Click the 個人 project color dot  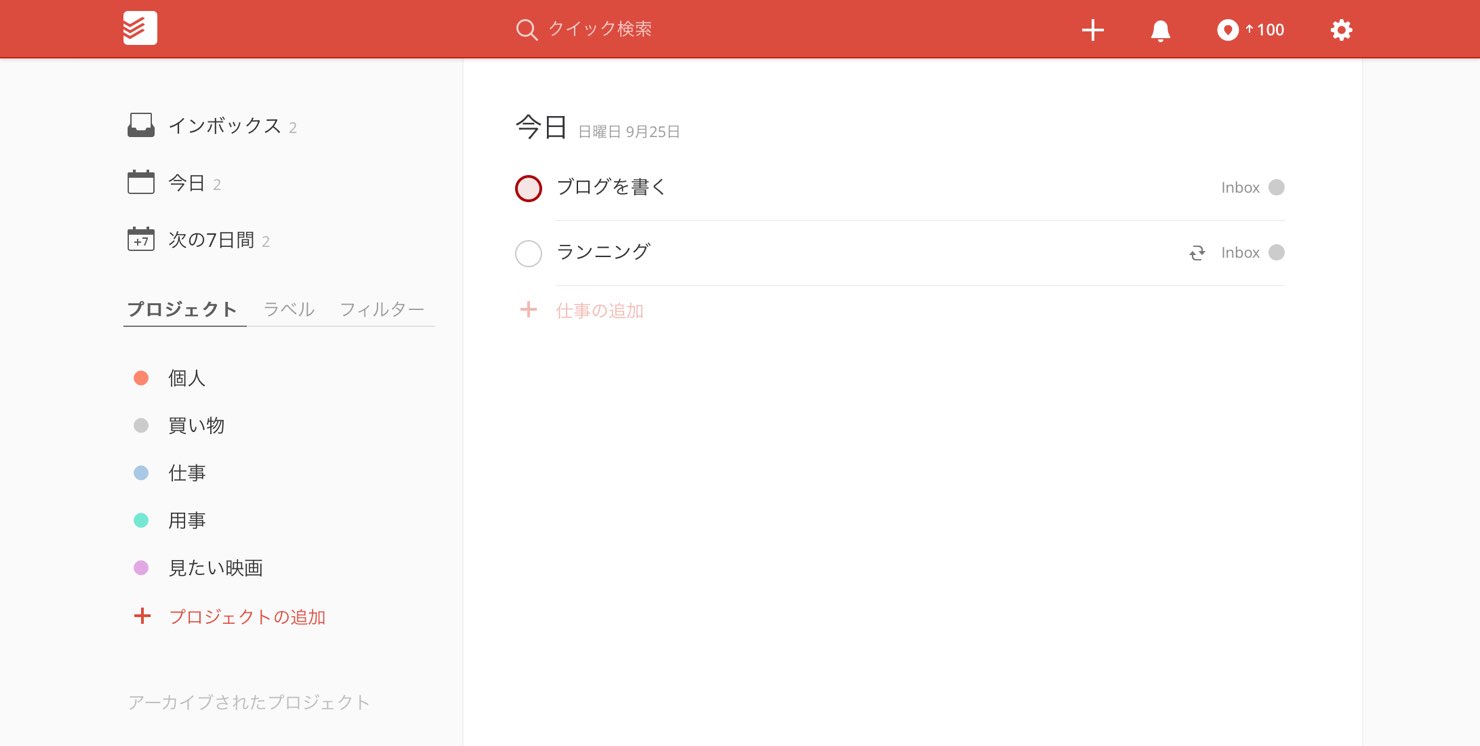pos(141,378)
